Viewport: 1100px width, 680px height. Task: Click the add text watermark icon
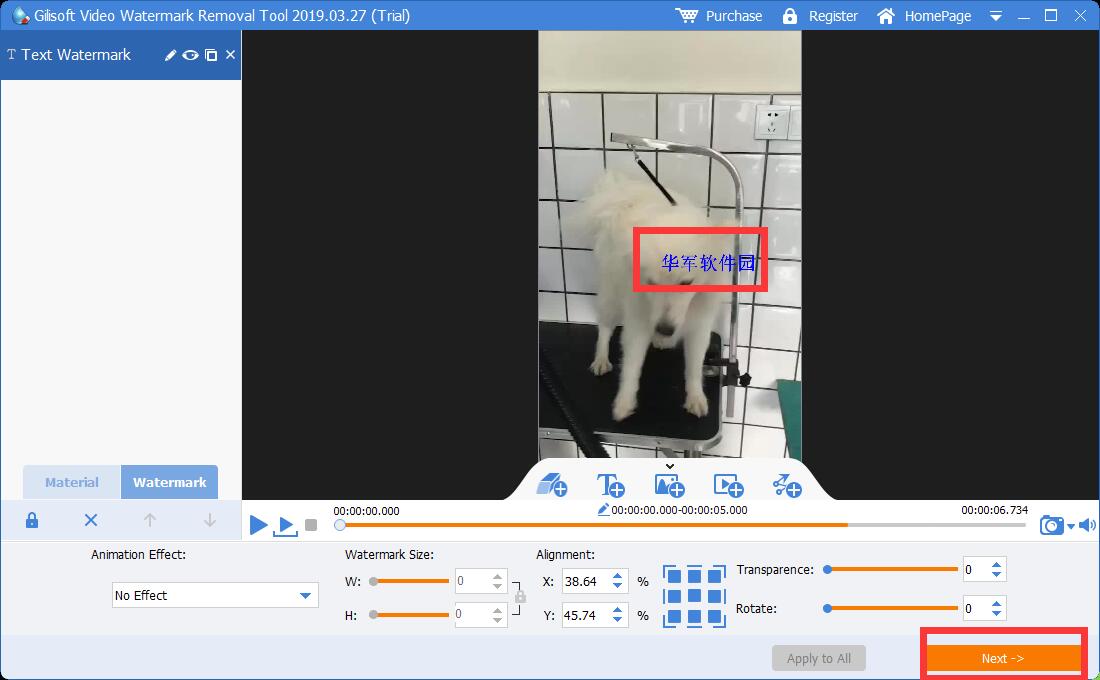(x=610, y=485)
